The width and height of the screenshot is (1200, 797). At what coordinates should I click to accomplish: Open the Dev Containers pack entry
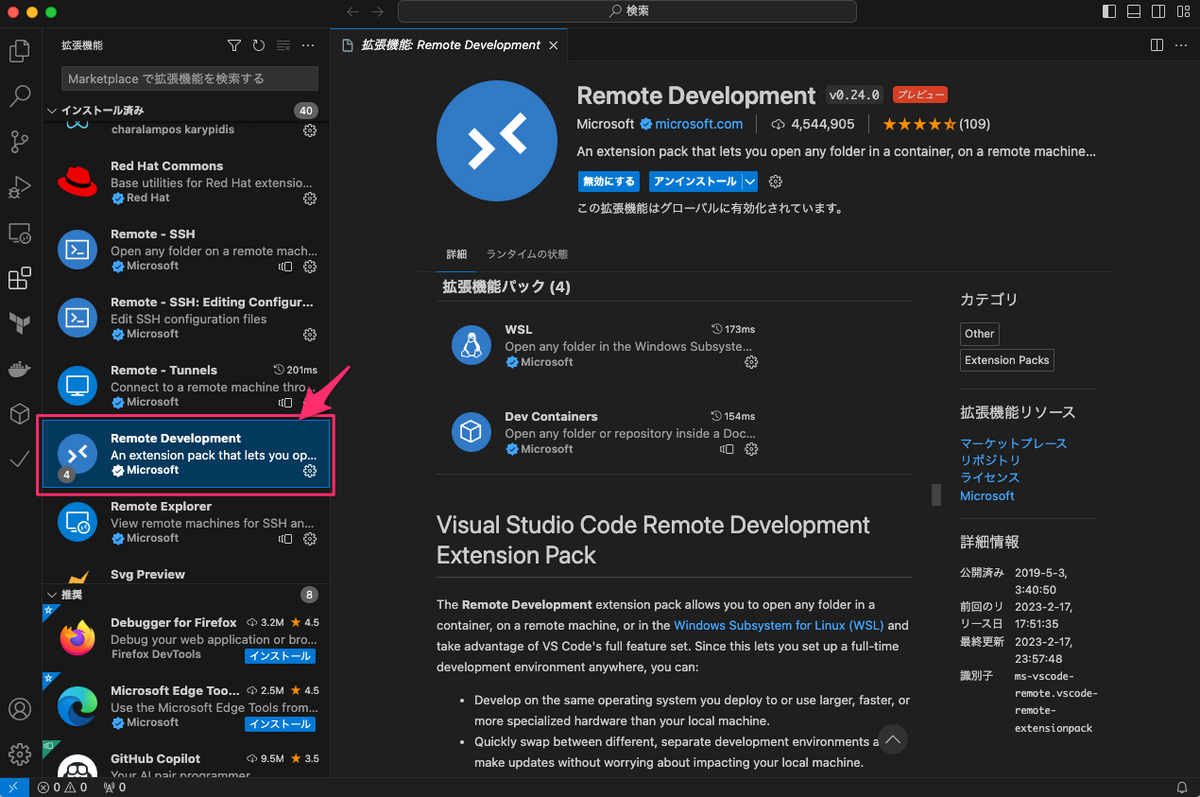604,432
